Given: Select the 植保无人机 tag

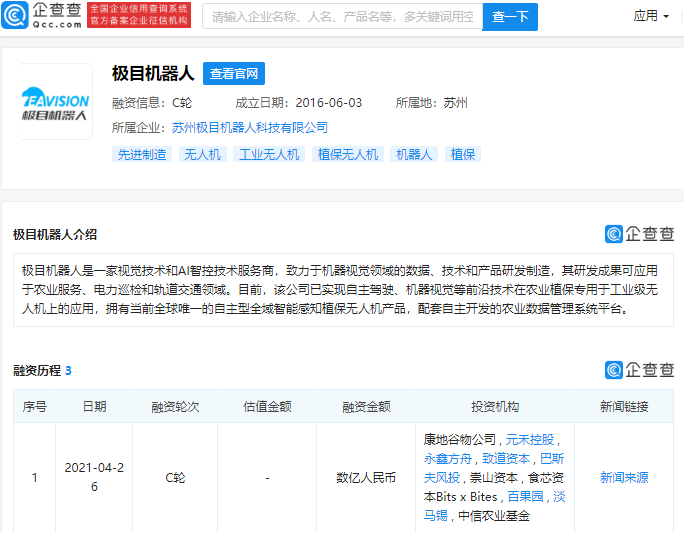Looking at the screenshot, I should click(348, 154).
